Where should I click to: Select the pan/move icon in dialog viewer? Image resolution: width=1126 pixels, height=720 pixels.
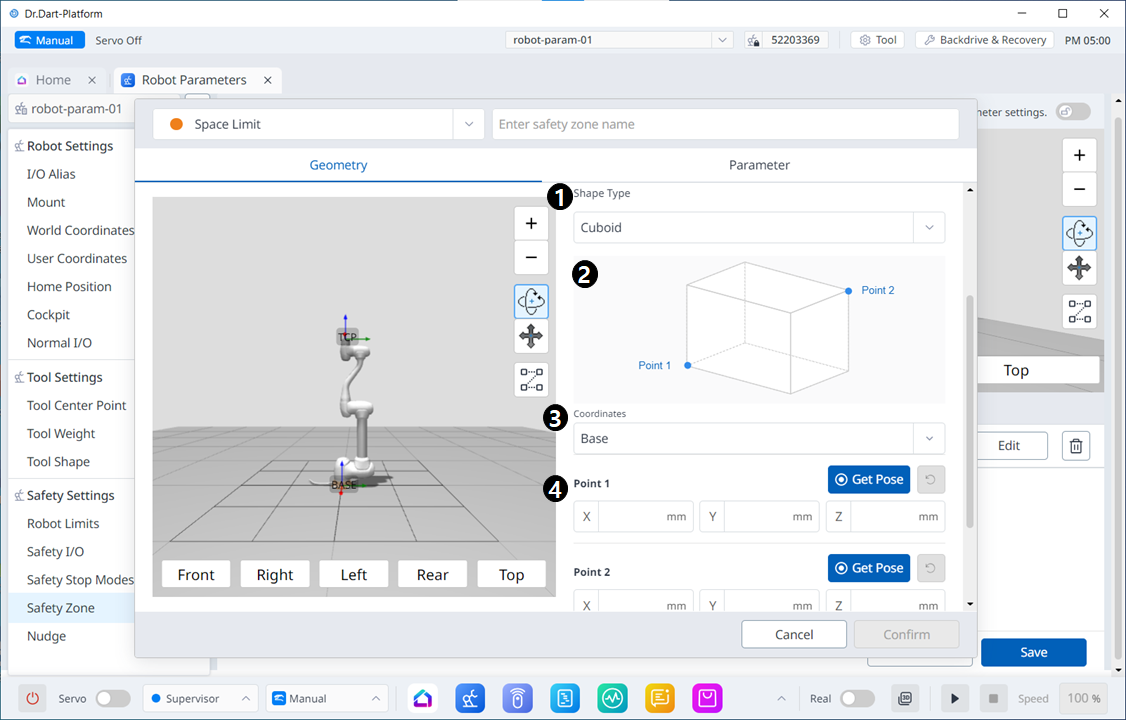(531, 336)
